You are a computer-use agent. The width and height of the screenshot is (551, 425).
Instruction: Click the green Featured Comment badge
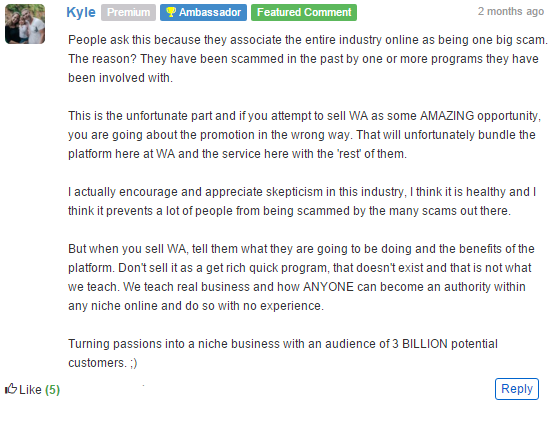pyautogui.click(x=304, y=13)
